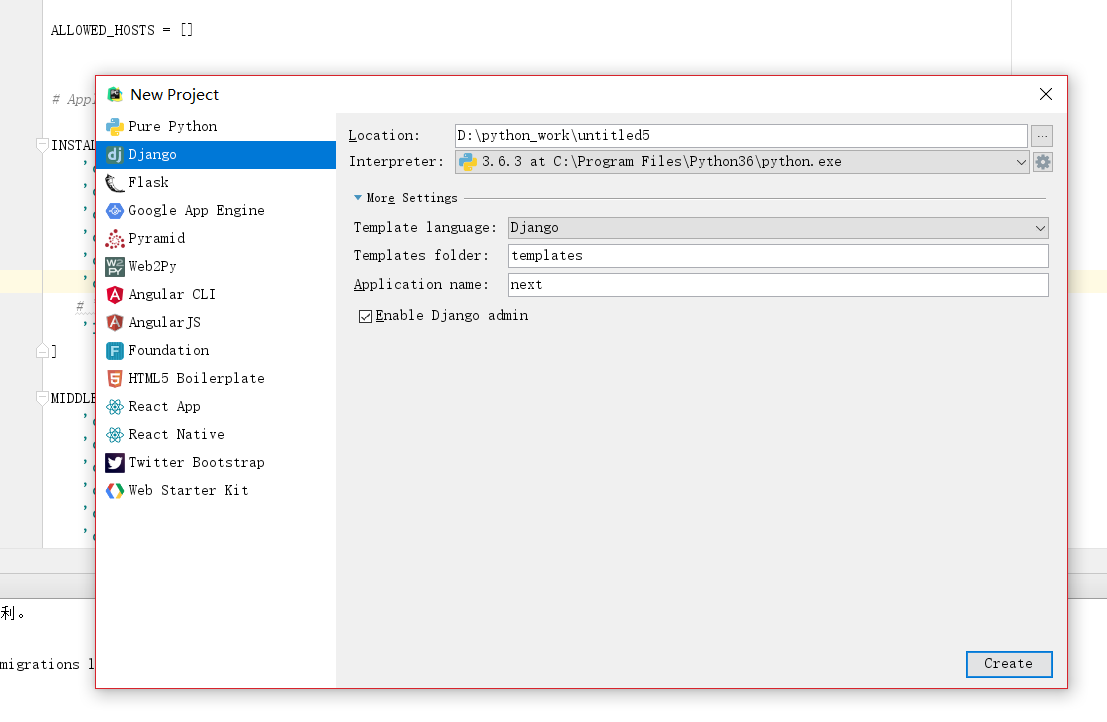
Task: Collapse INSTALLED_APPS fold in editor
Action: point(42,145)
